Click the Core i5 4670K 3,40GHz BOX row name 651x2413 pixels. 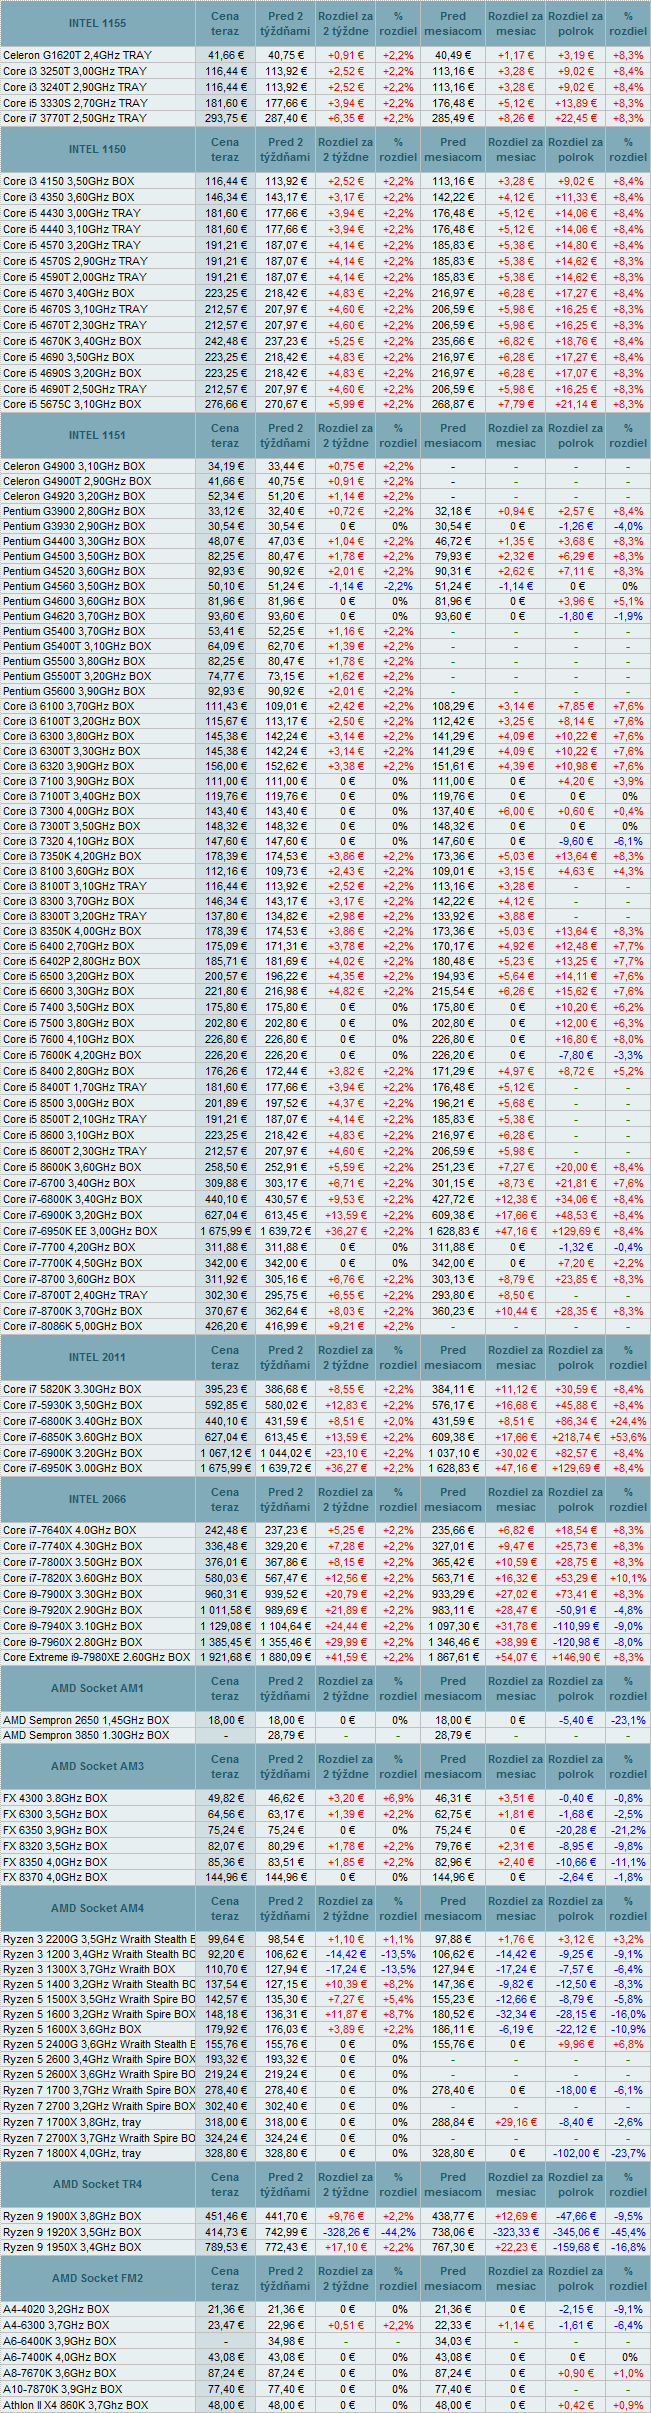click(72, 341)
